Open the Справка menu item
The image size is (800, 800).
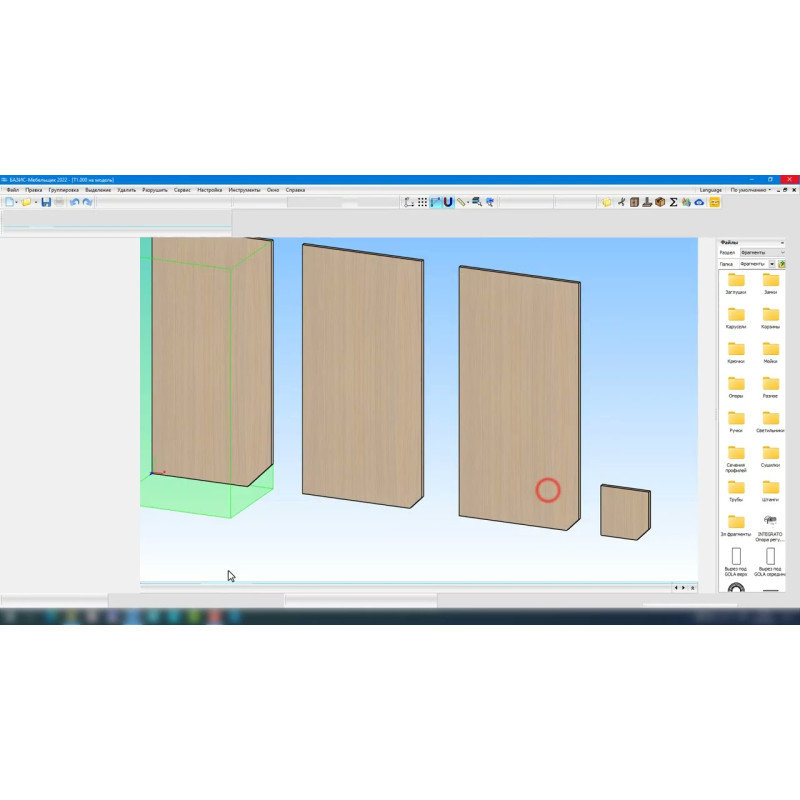[295, 189]
